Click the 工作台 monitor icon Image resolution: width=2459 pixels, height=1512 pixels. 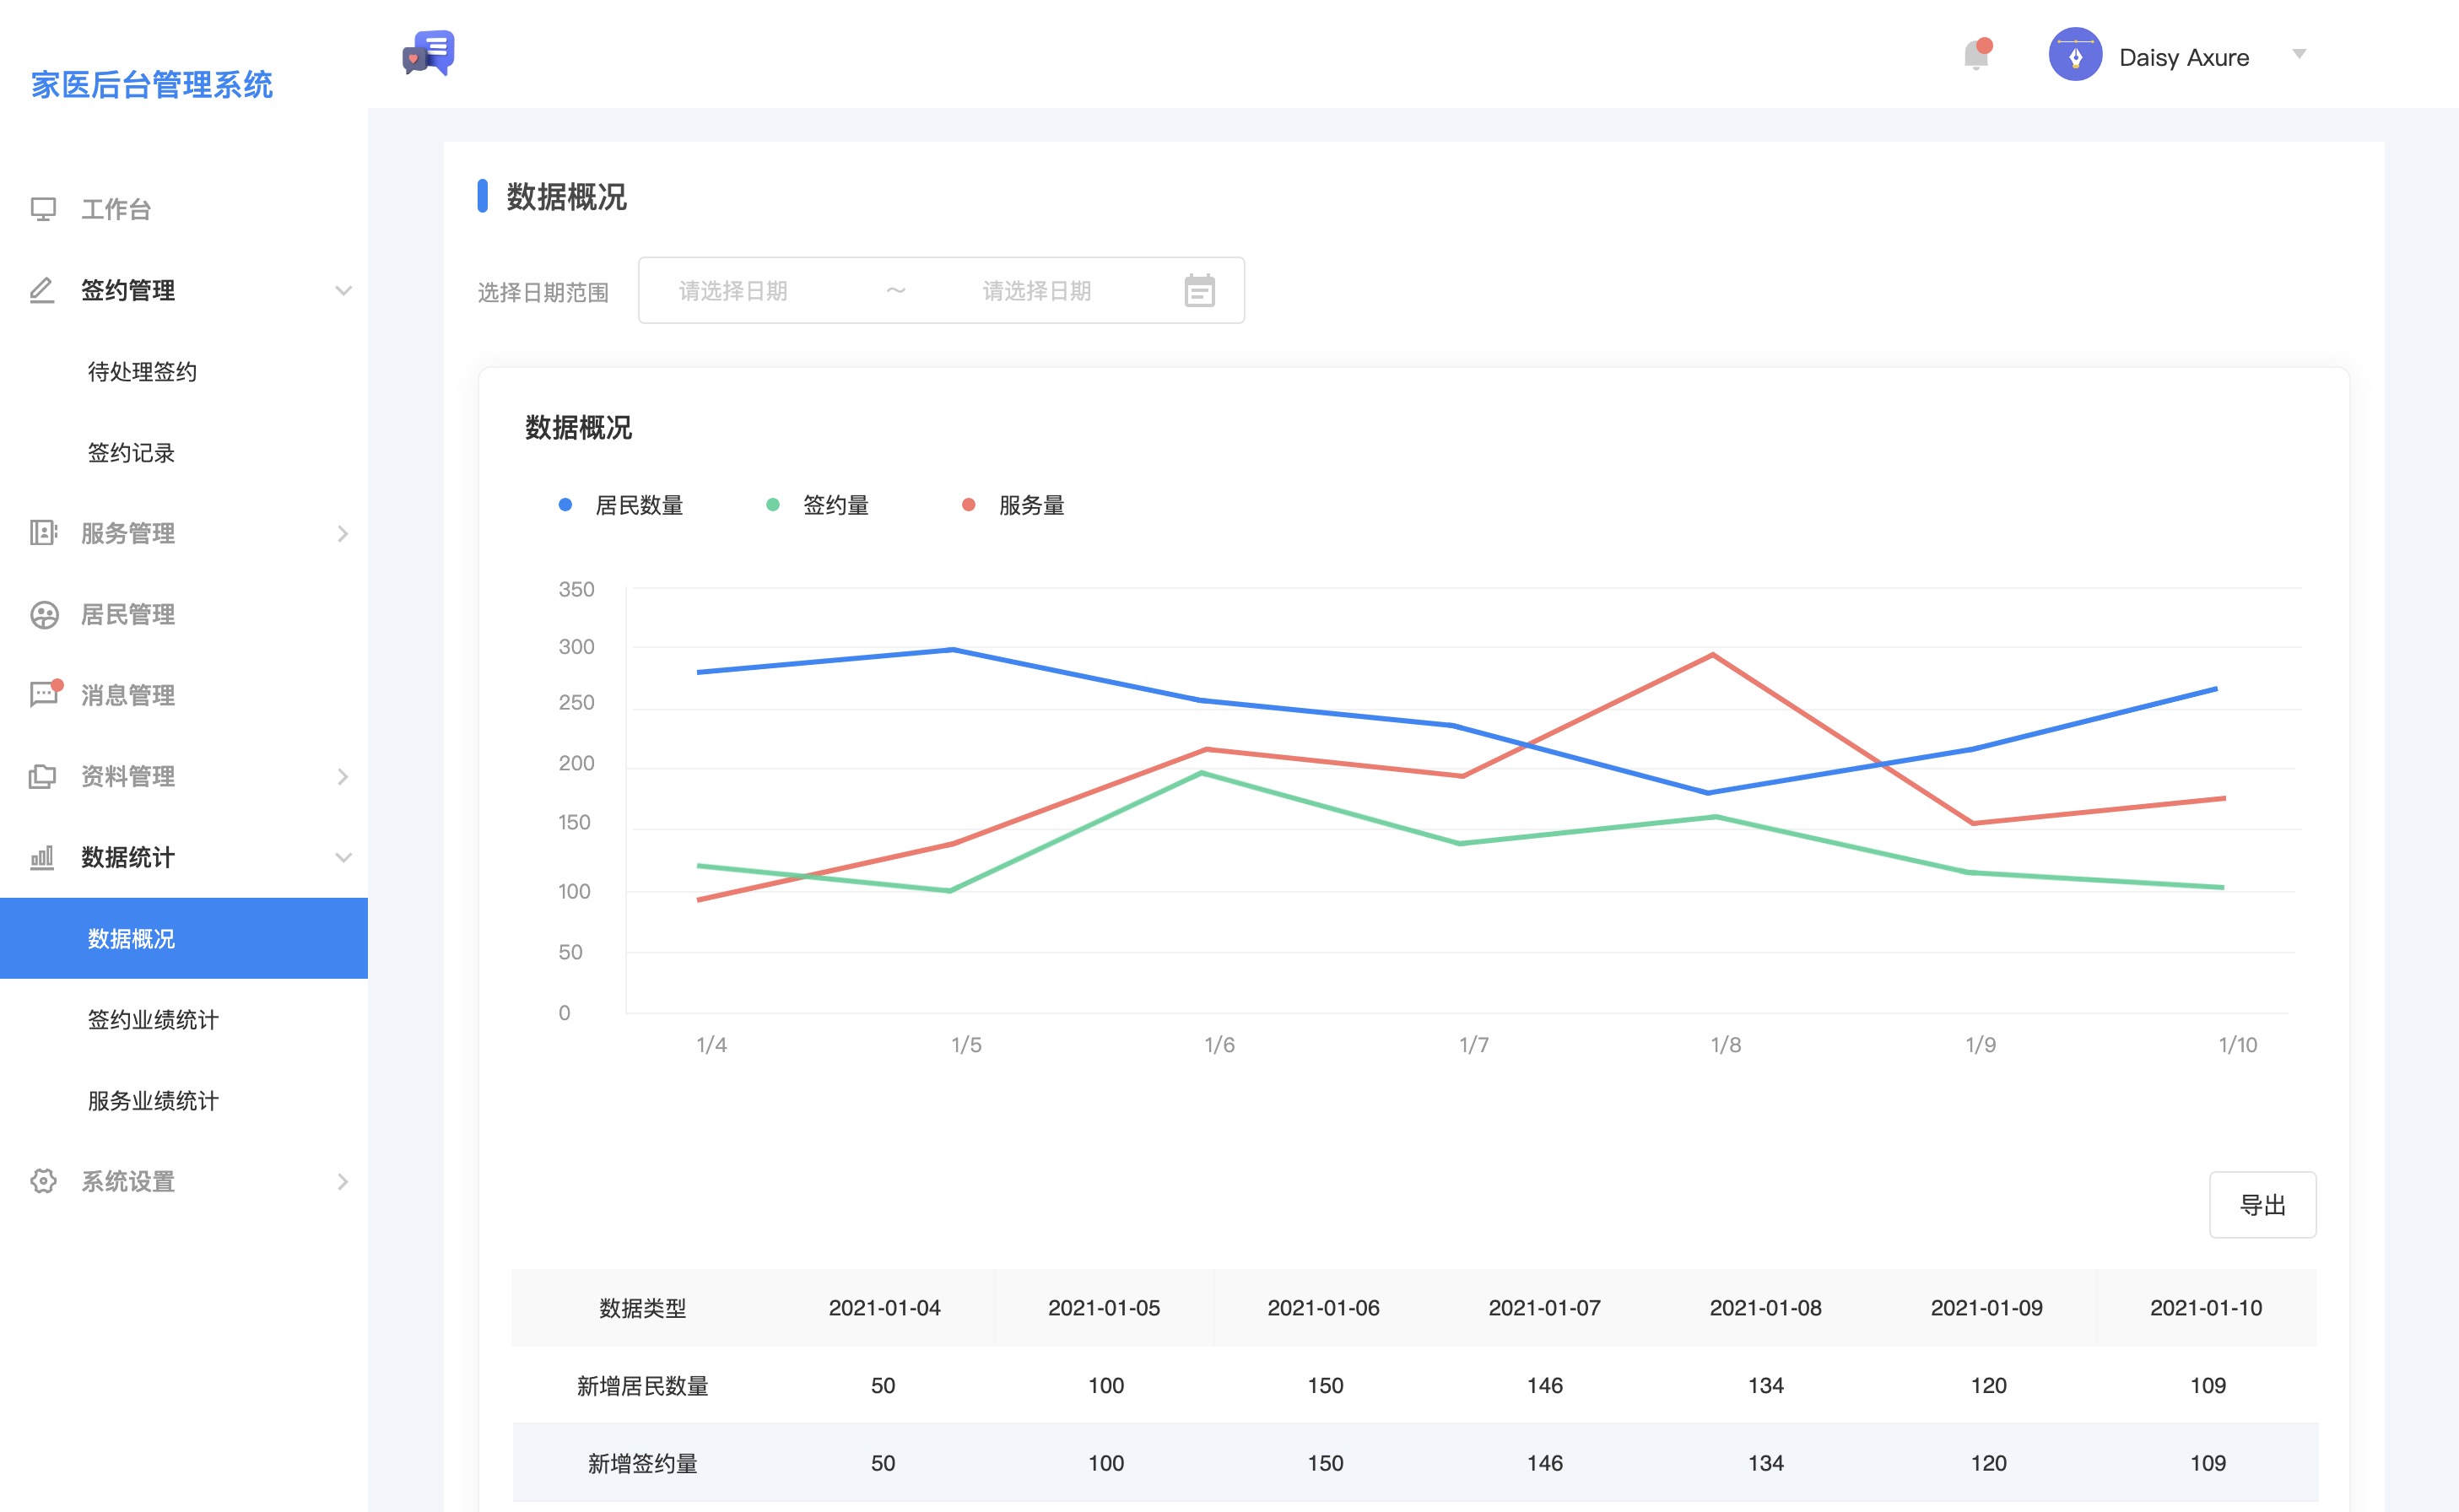coord(43,209)
